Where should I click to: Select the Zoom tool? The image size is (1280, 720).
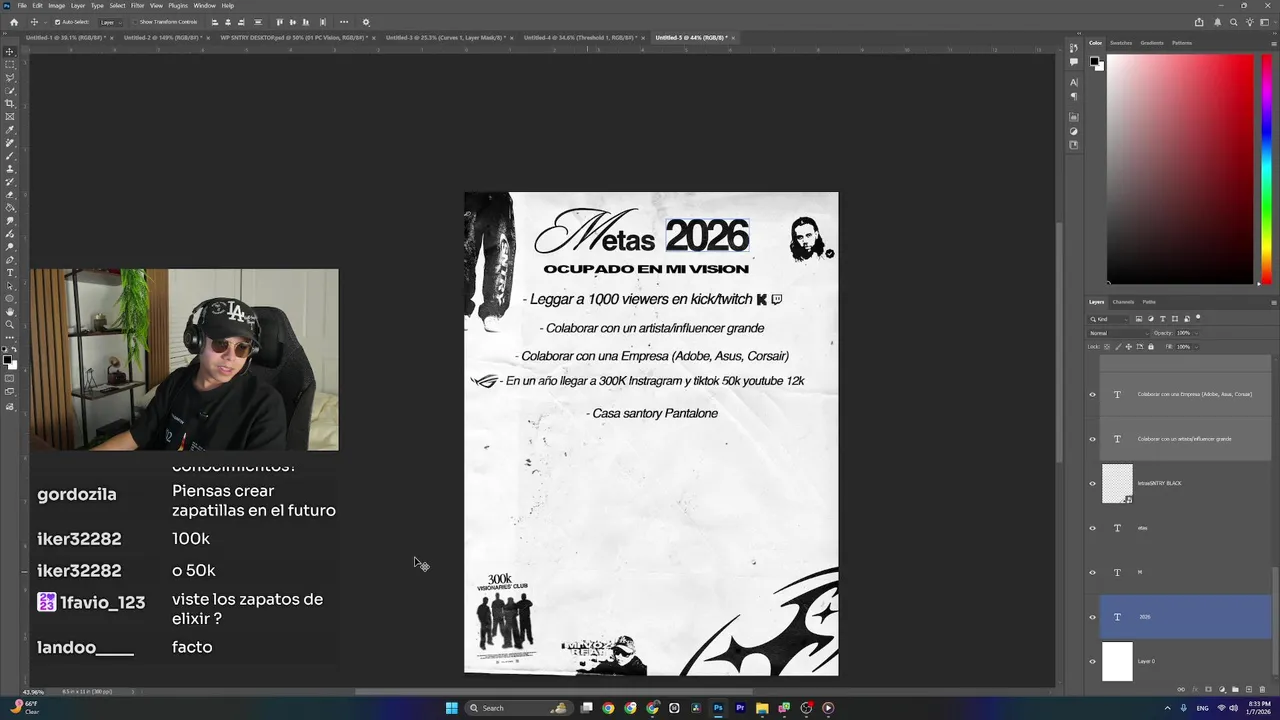point(10,324)
